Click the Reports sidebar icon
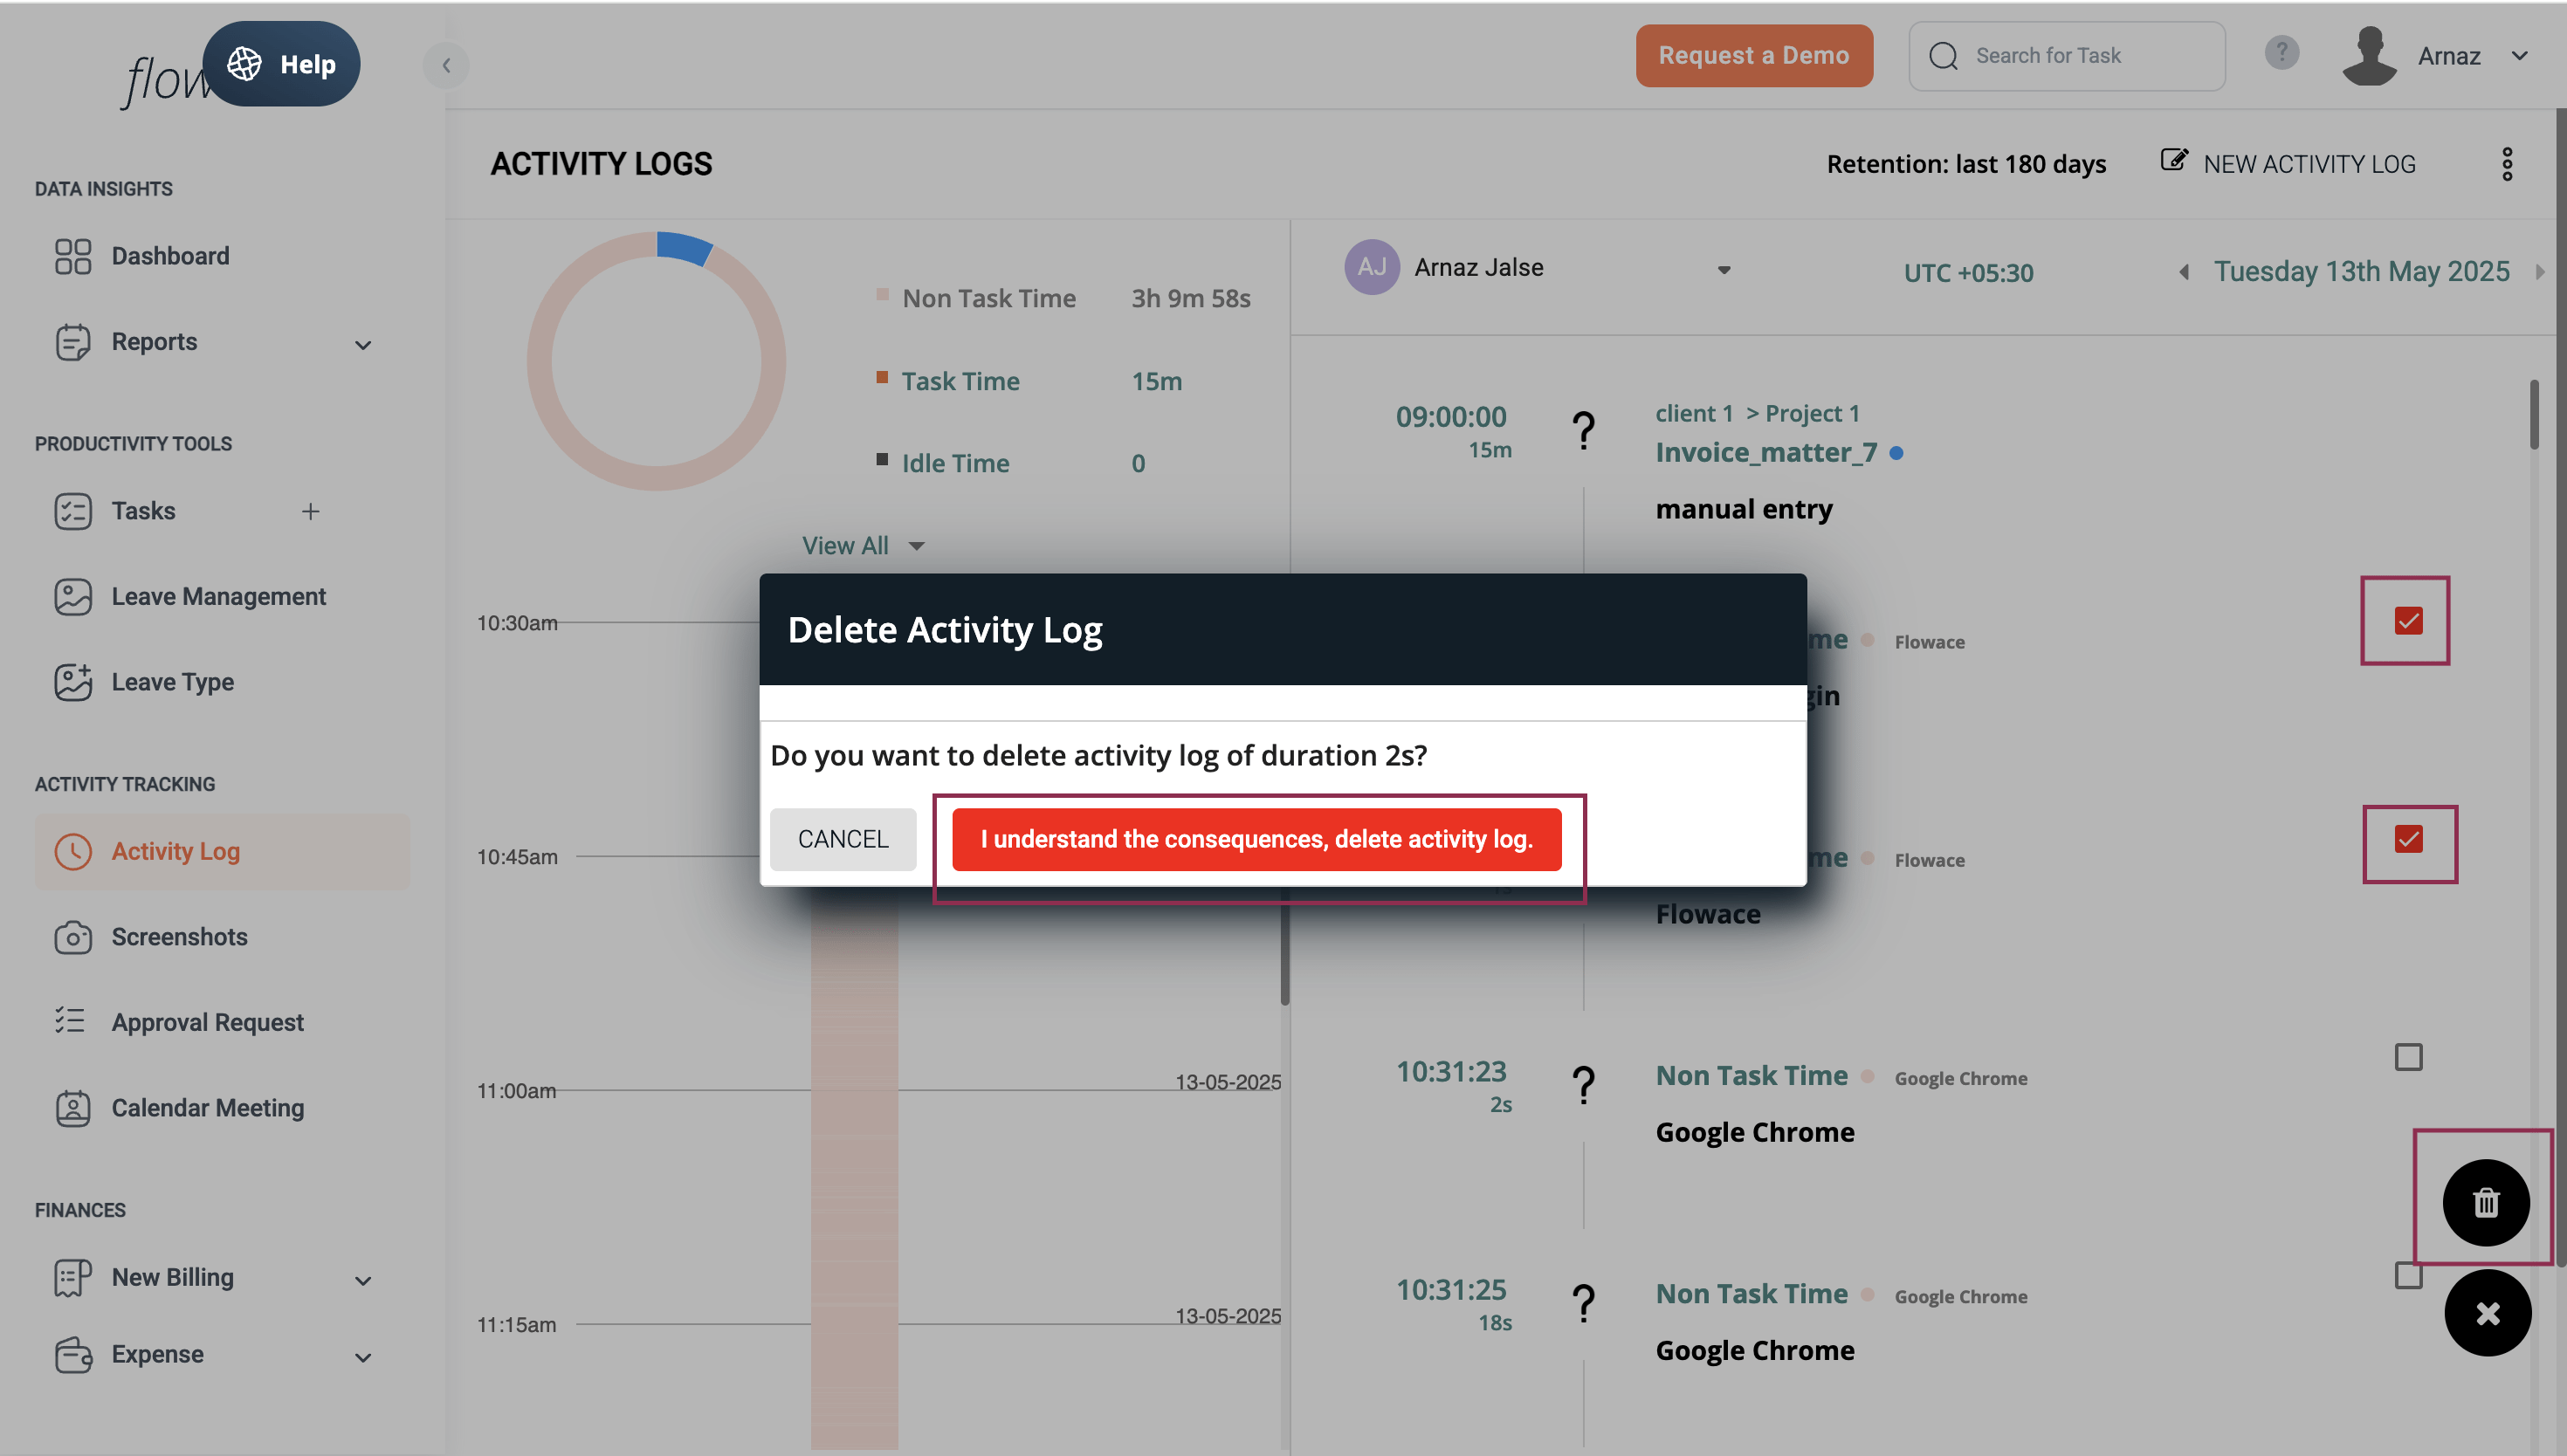The image size is (2567, 1456). click(x=72, y=342)
